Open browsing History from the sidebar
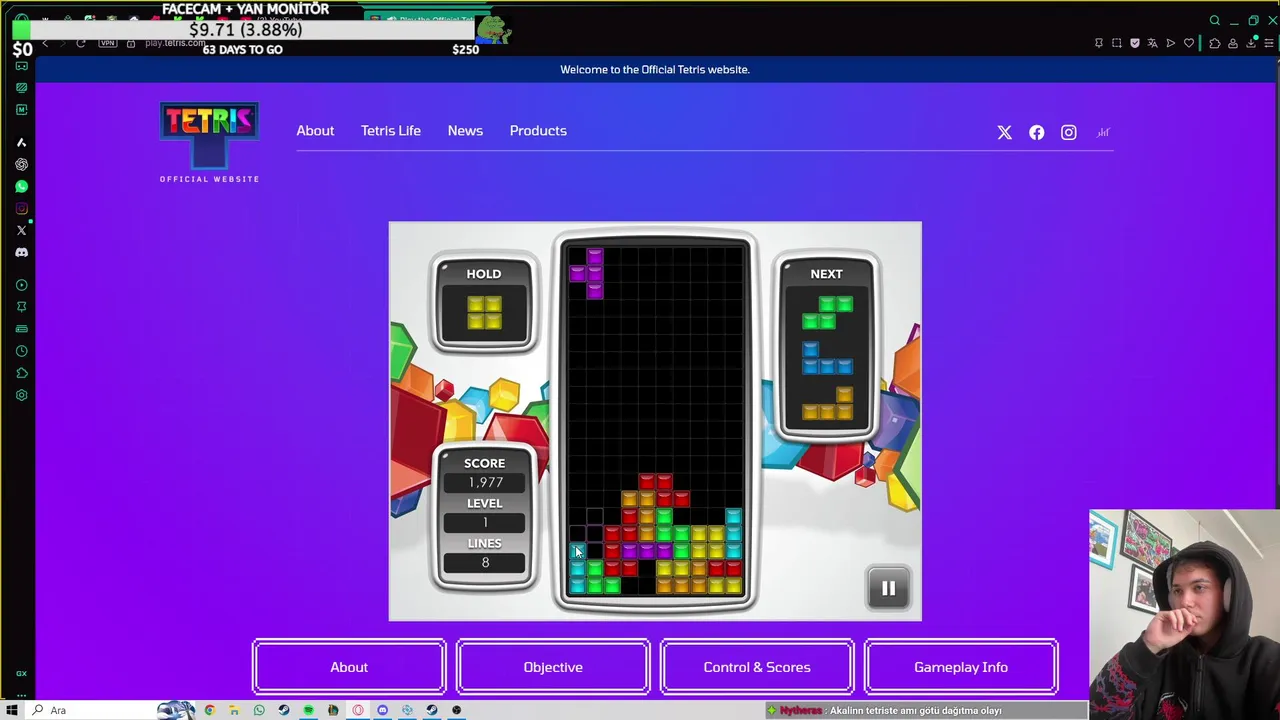The width and height of the screenshot is (1280, 720). (21, 351)
